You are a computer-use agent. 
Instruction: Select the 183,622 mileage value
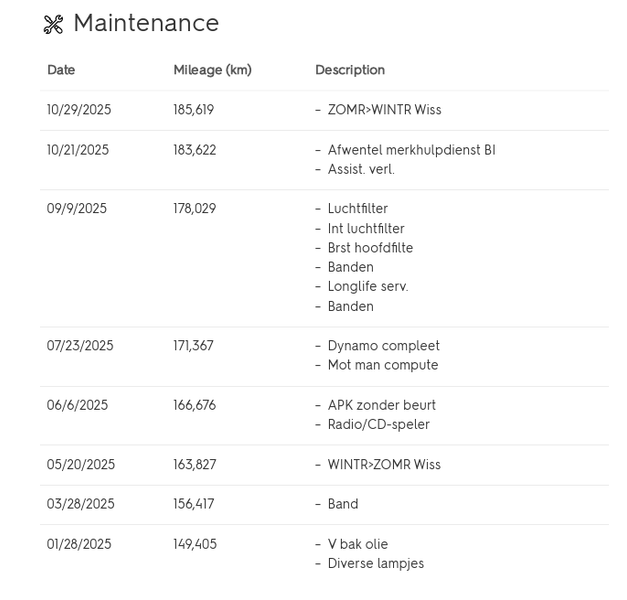click(194, 150)
